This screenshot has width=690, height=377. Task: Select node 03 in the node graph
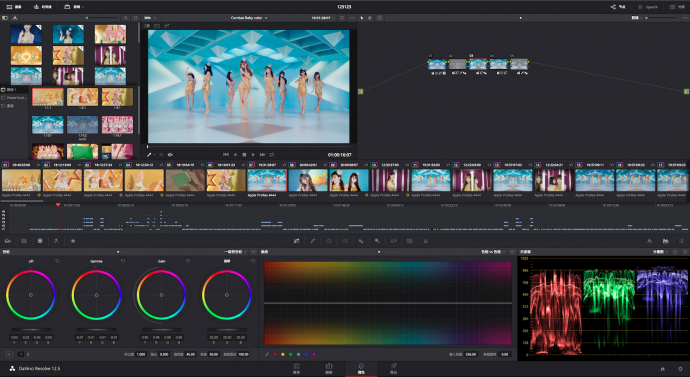478,64
